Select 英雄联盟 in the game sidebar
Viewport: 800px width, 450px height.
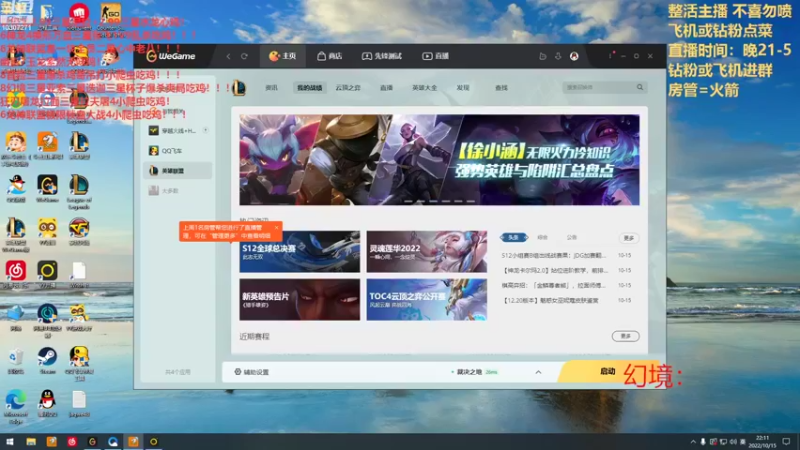pyautogui.click(x=178, y=170)
